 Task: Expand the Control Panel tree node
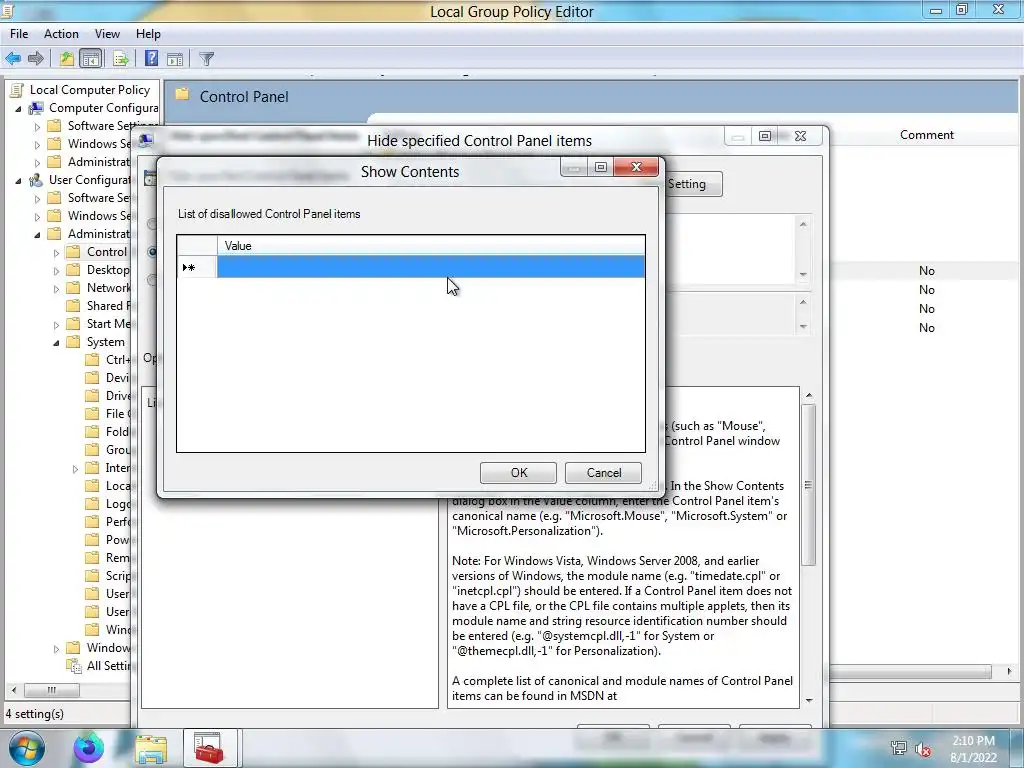pyautogui.click(x=56, y=253)
